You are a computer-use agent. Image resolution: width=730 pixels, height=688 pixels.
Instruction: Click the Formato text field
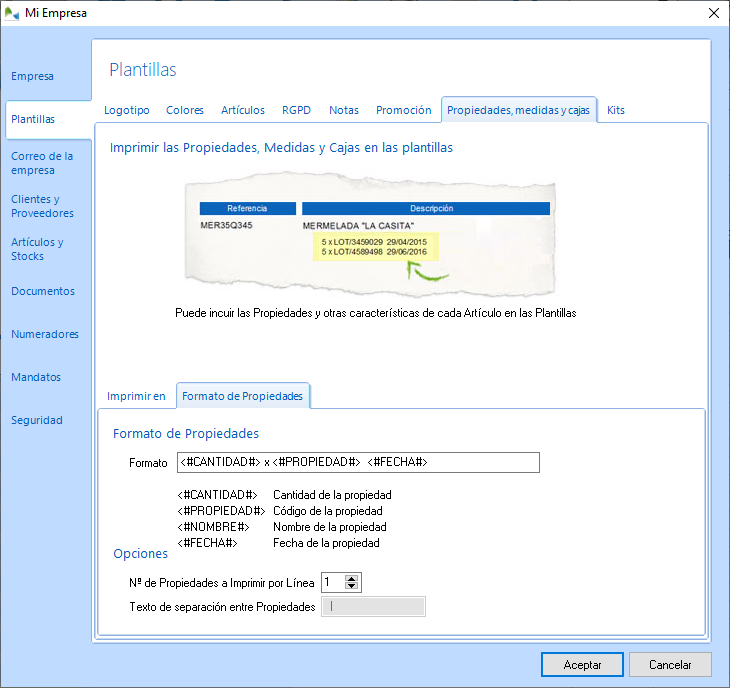click(358, 462)
